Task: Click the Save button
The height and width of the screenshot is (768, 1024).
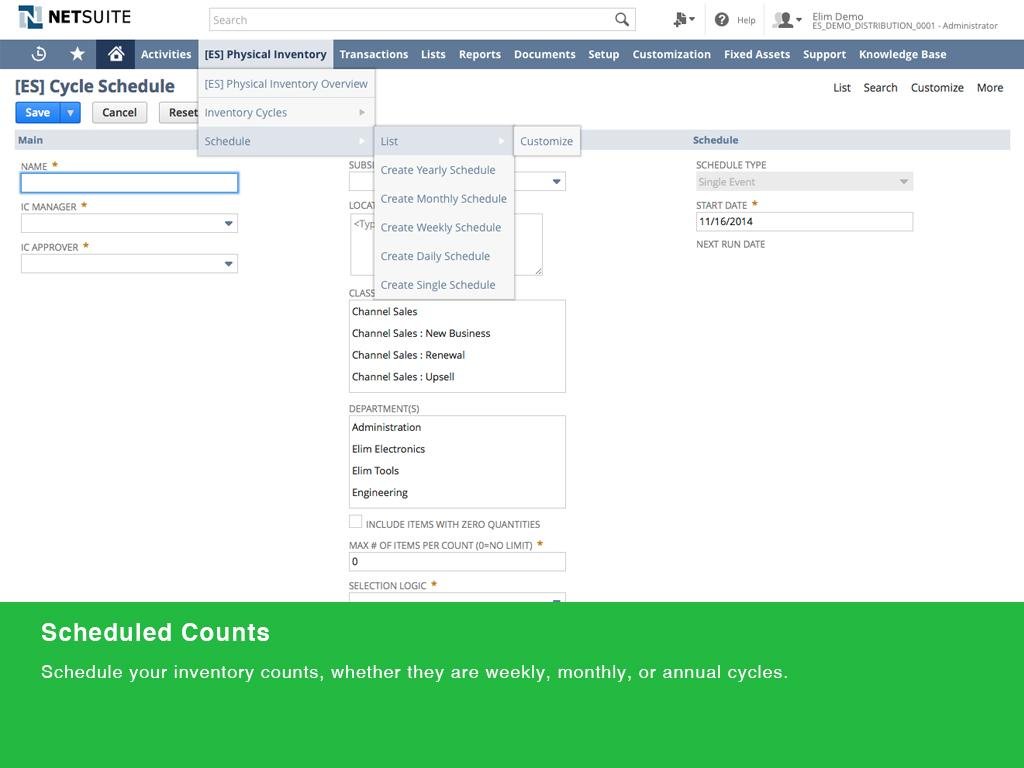Action: [x=38, y=112]
